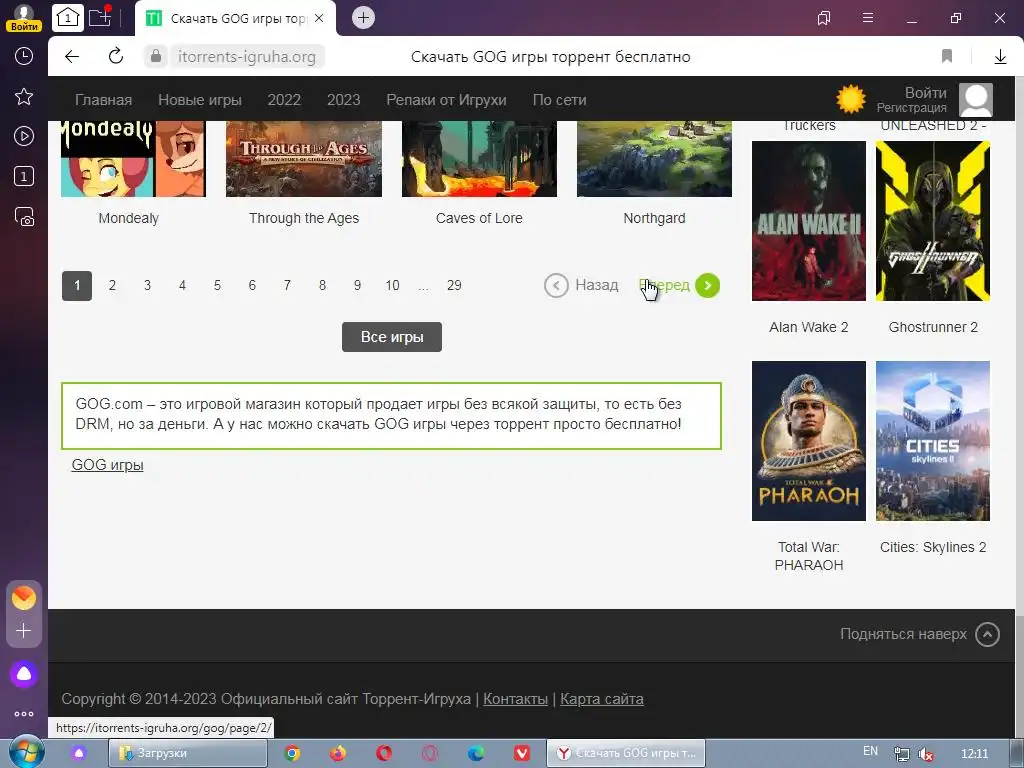Image resolution: width=1024 pixels, height=768 pixels.
Task: Open sidebar more options dots
Action: pos(24,714)
